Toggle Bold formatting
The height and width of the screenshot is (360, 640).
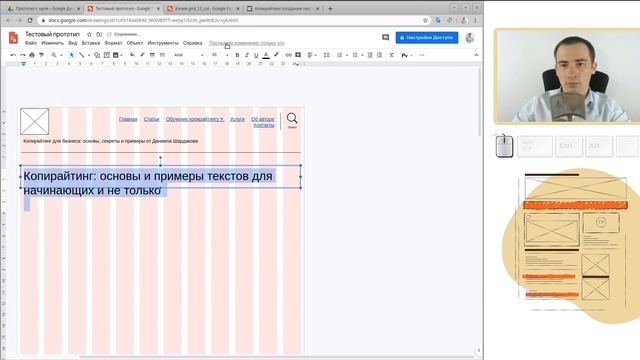pyautogui.click(x=237, y=55)
